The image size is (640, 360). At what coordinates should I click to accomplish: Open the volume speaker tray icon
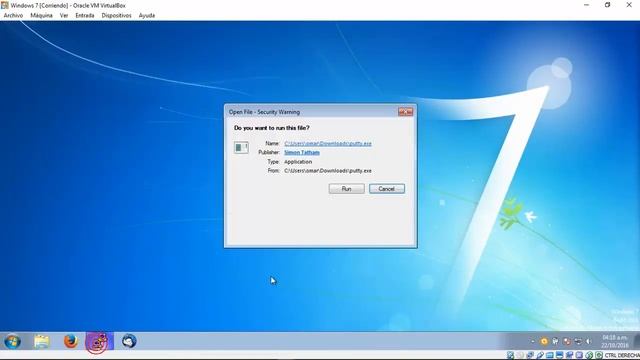point(589,341)
